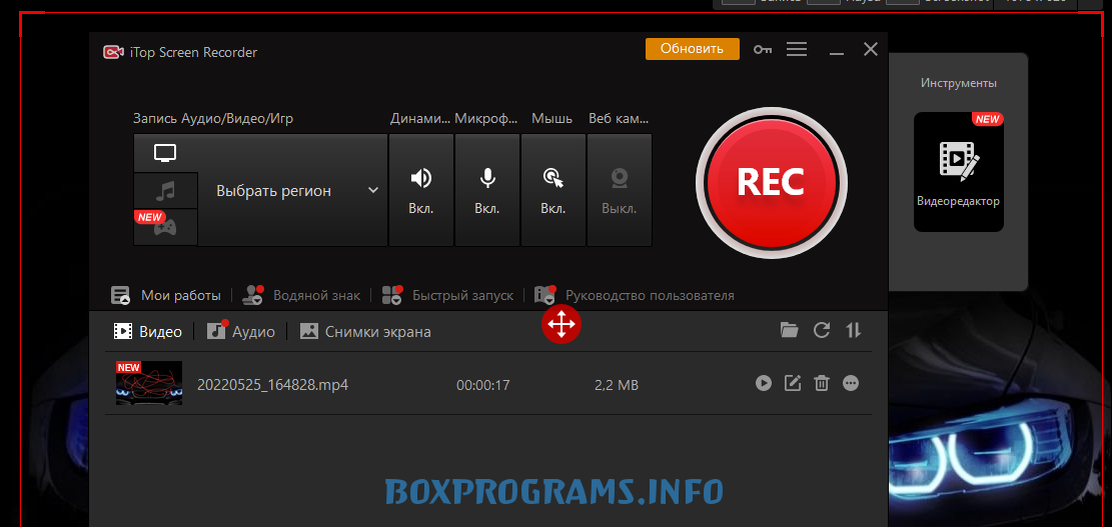The height and width of the screenshot is (527, 1112).
Task: Open Быстрый запуск option
Action: tap(447, 295)
